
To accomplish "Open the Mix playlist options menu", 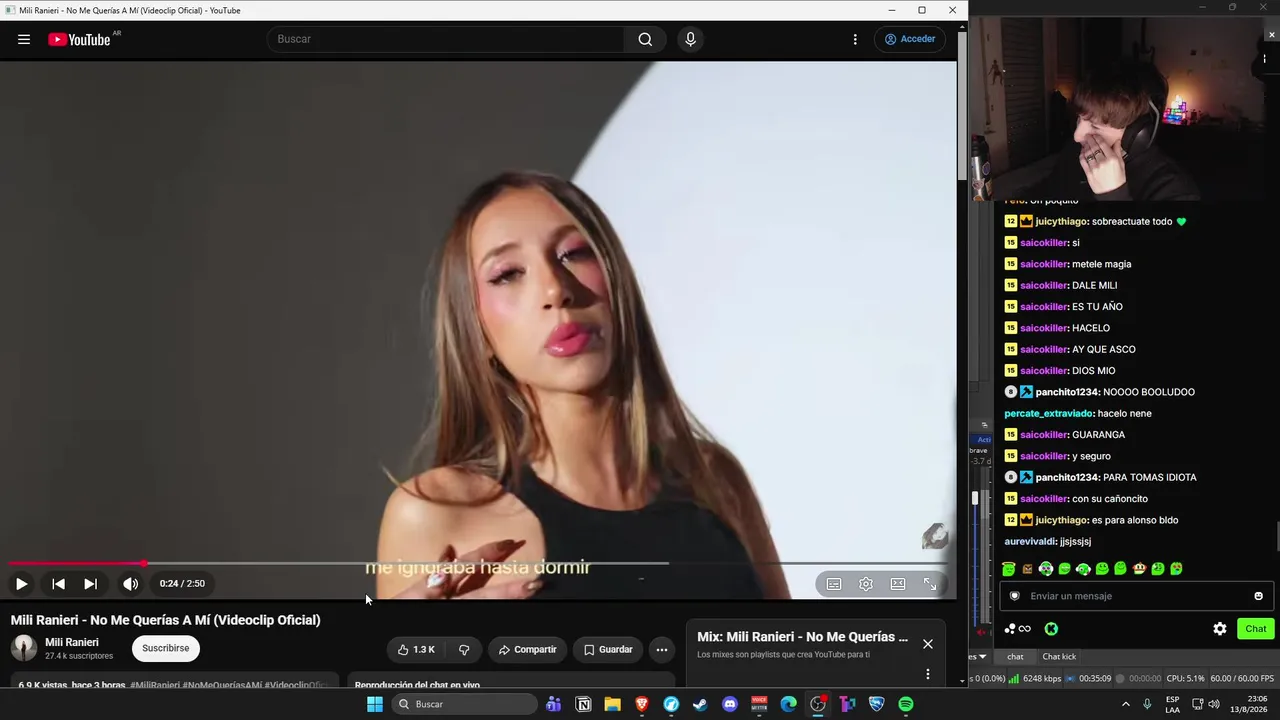I will (928, 674).
